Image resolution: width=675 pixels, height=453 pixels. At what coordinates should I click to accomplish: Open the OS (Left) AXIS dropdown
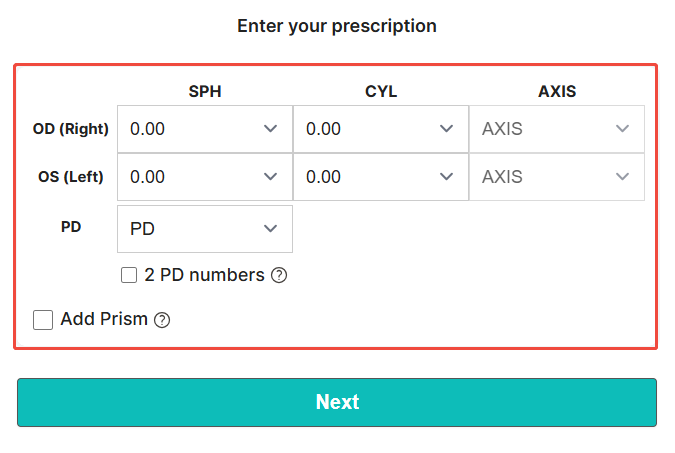[x=557, y=177]
